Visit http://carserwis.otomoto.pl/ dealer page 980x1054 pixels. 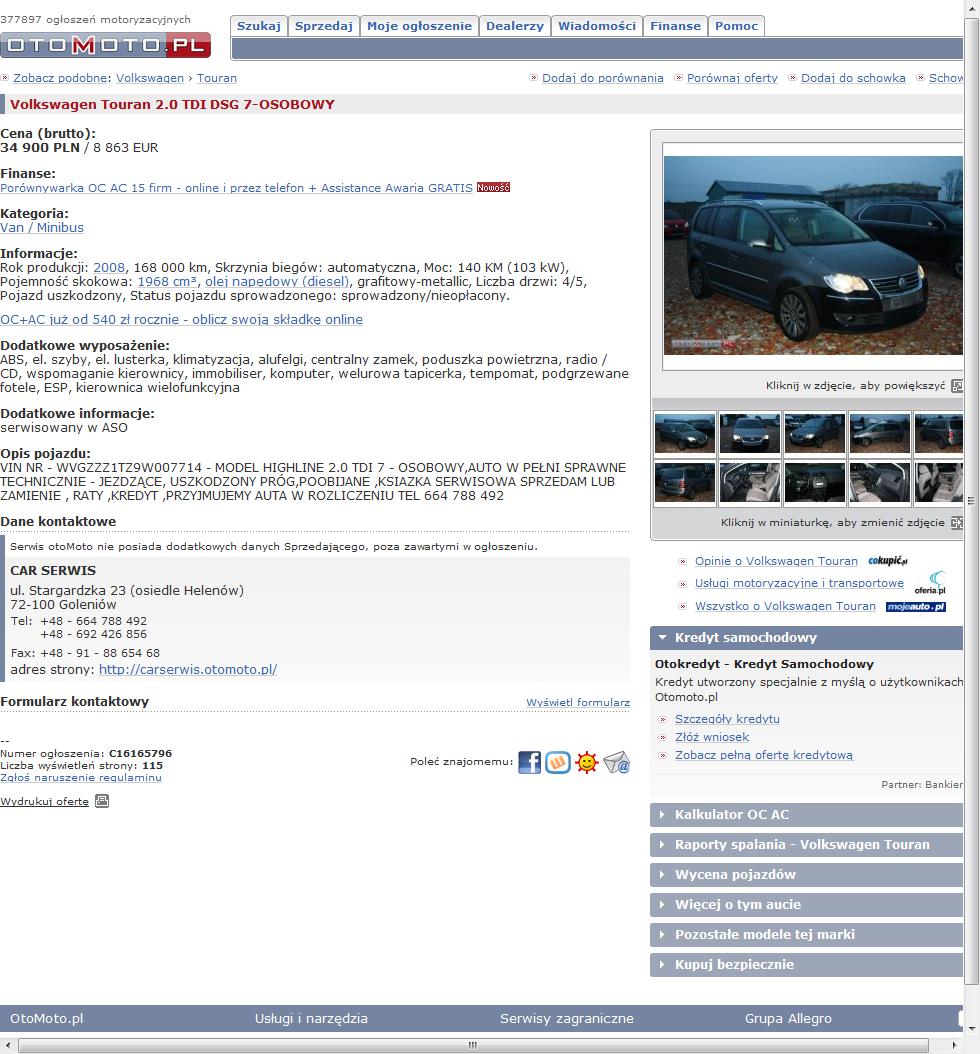point(188,670)
